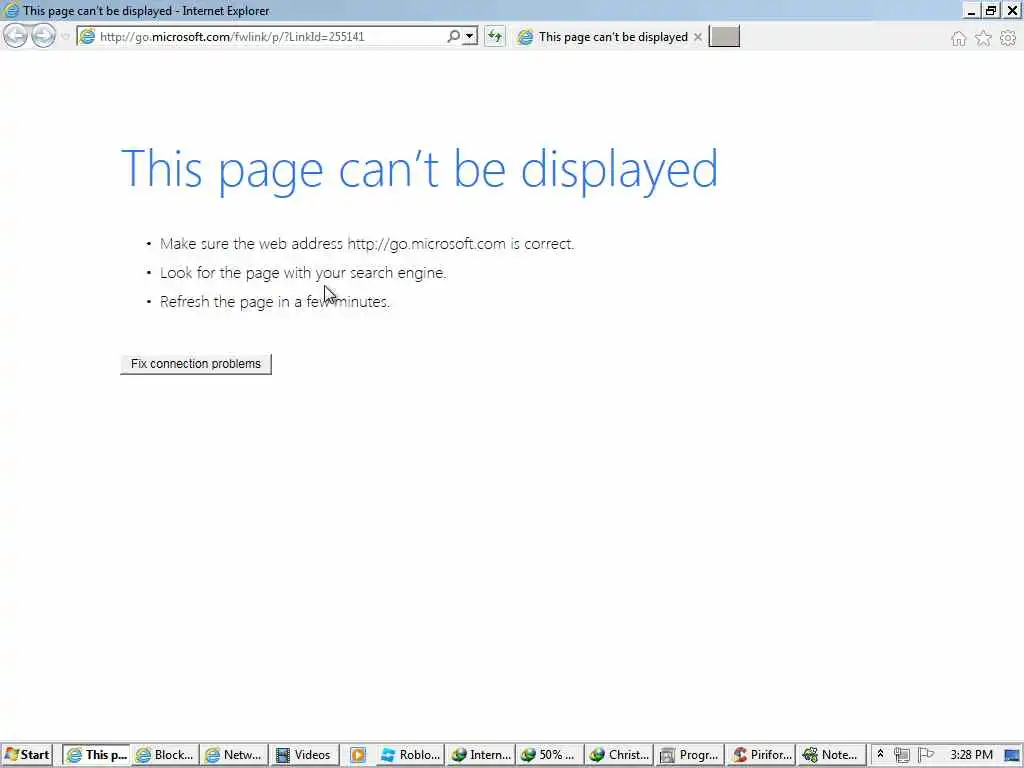Open Favorites with the star icon
The image size is (1024, 768).
(x=983, y=39)
